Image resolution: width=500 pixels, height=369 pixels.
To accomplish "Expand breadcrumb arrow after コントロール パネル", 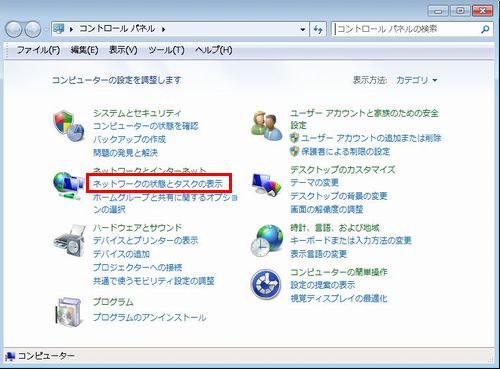I will point(164,29).
